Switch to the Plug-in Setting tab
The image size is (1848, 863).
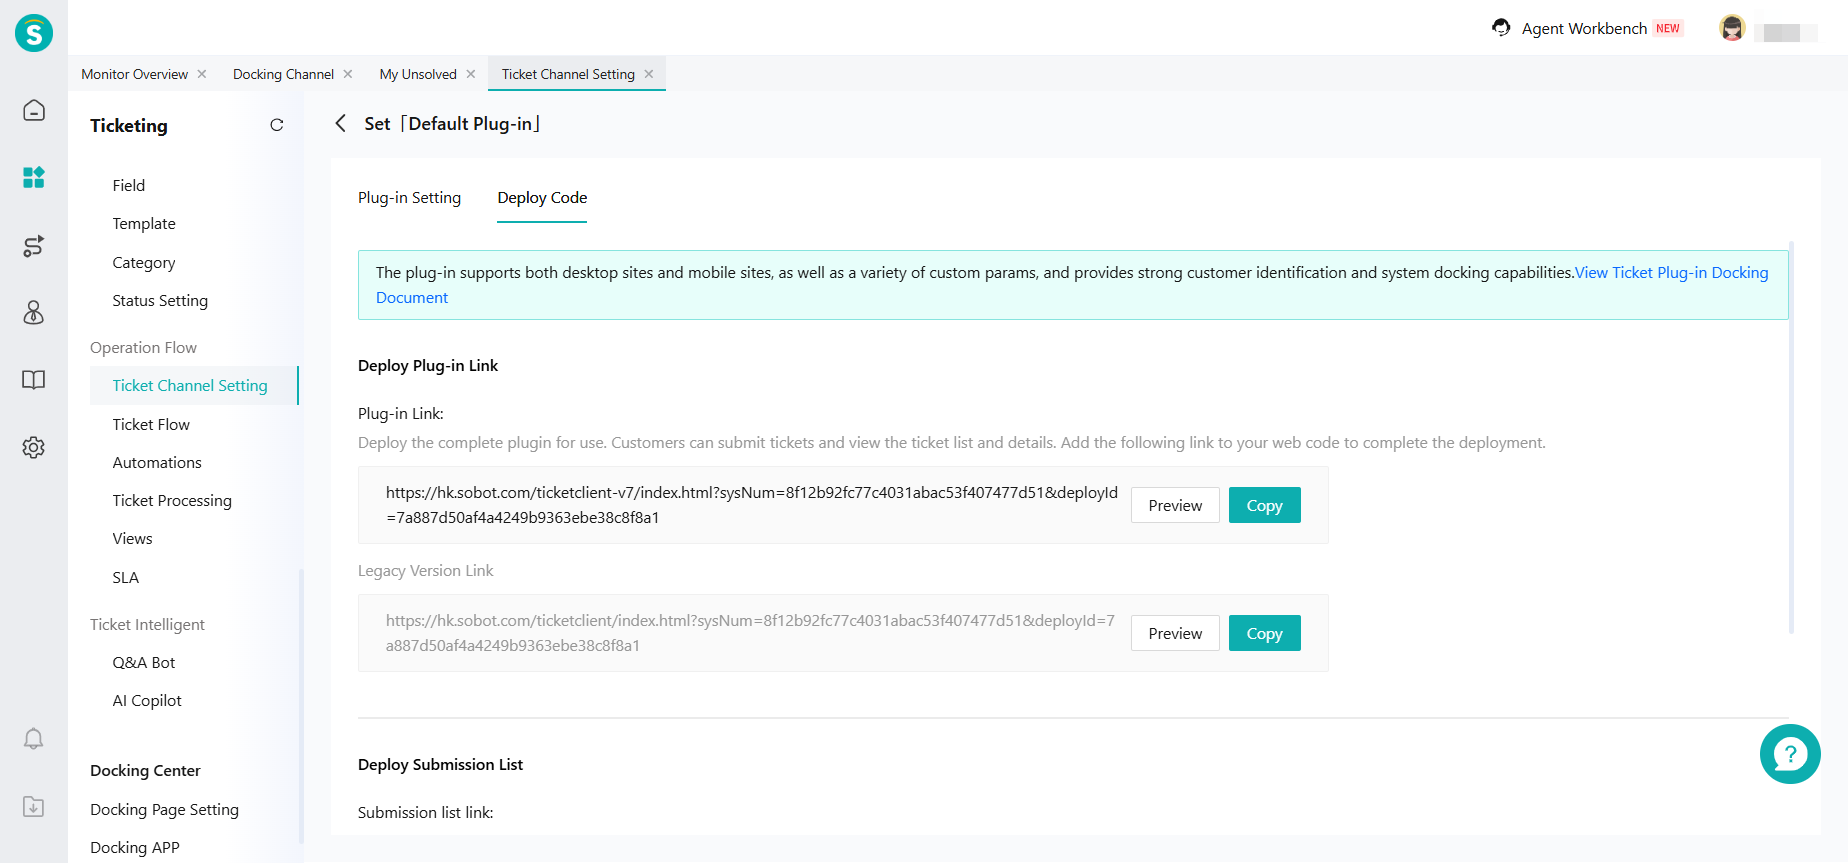(x=409, y=198)
